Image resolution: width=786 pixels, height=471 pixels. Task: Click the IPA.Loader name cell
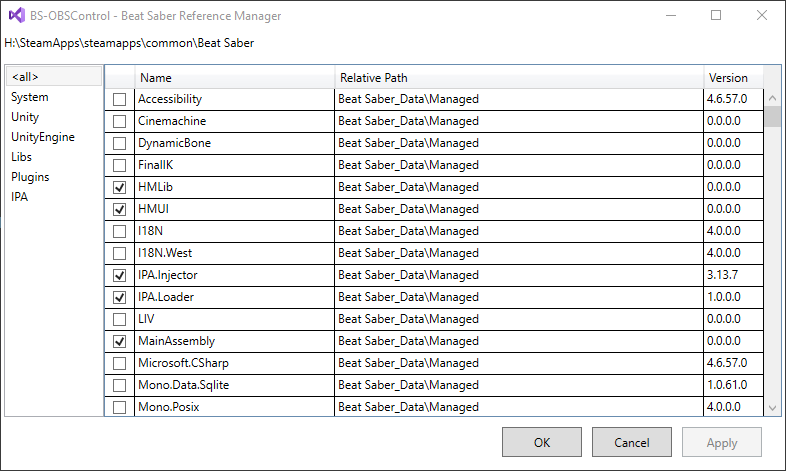click(x=235, y=298)
